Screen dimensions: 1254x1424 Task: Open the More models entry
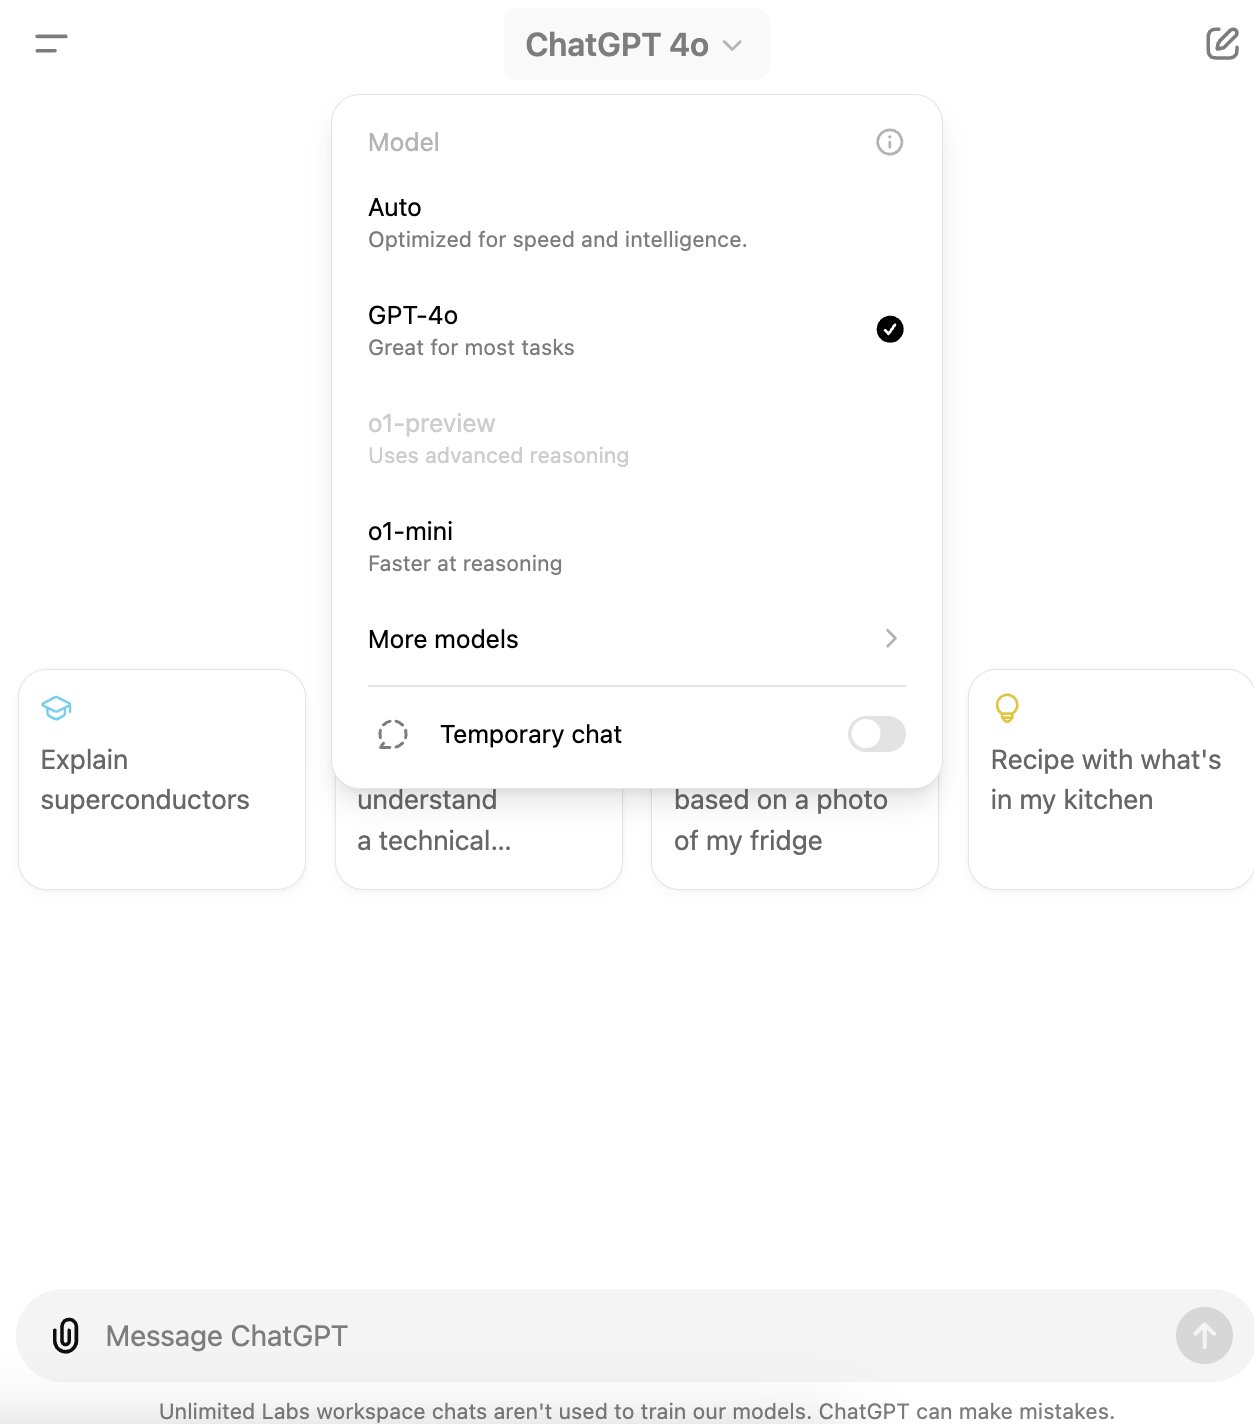tap(637, 639)
